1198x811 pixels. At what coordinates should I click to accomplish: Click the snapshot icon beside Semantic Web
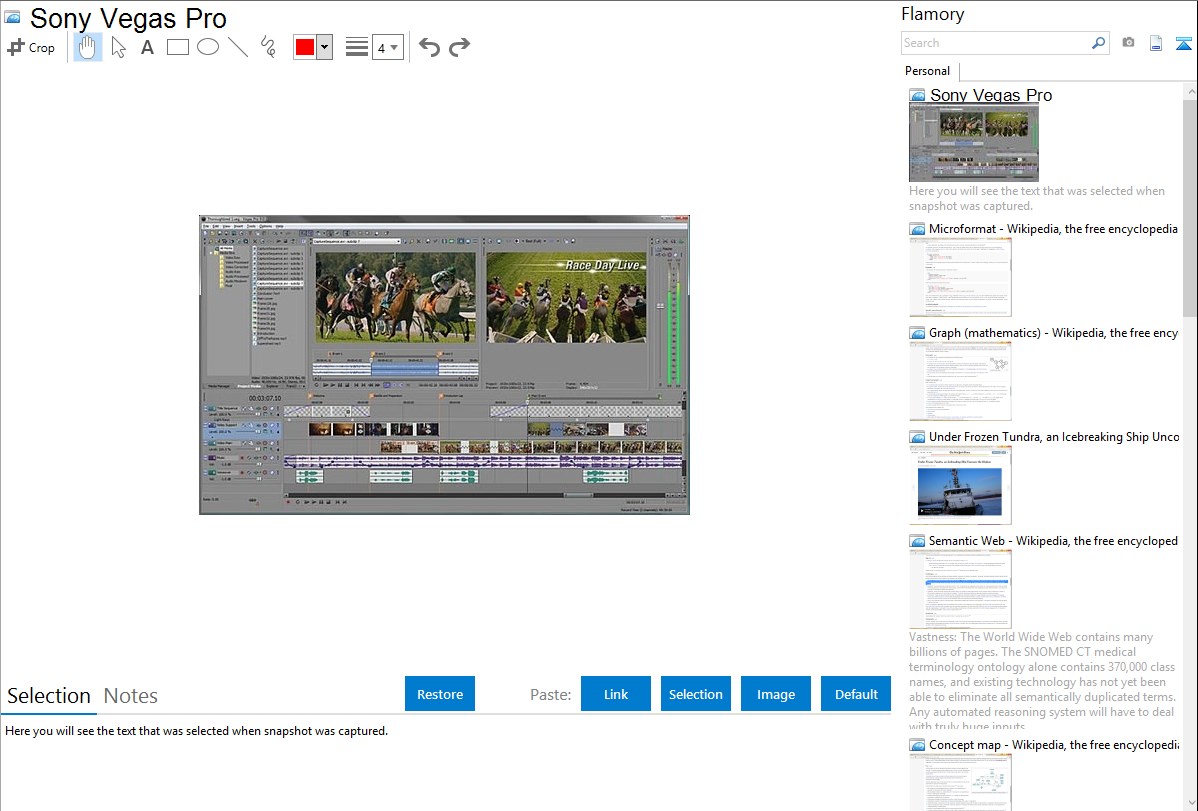point(917,541)
